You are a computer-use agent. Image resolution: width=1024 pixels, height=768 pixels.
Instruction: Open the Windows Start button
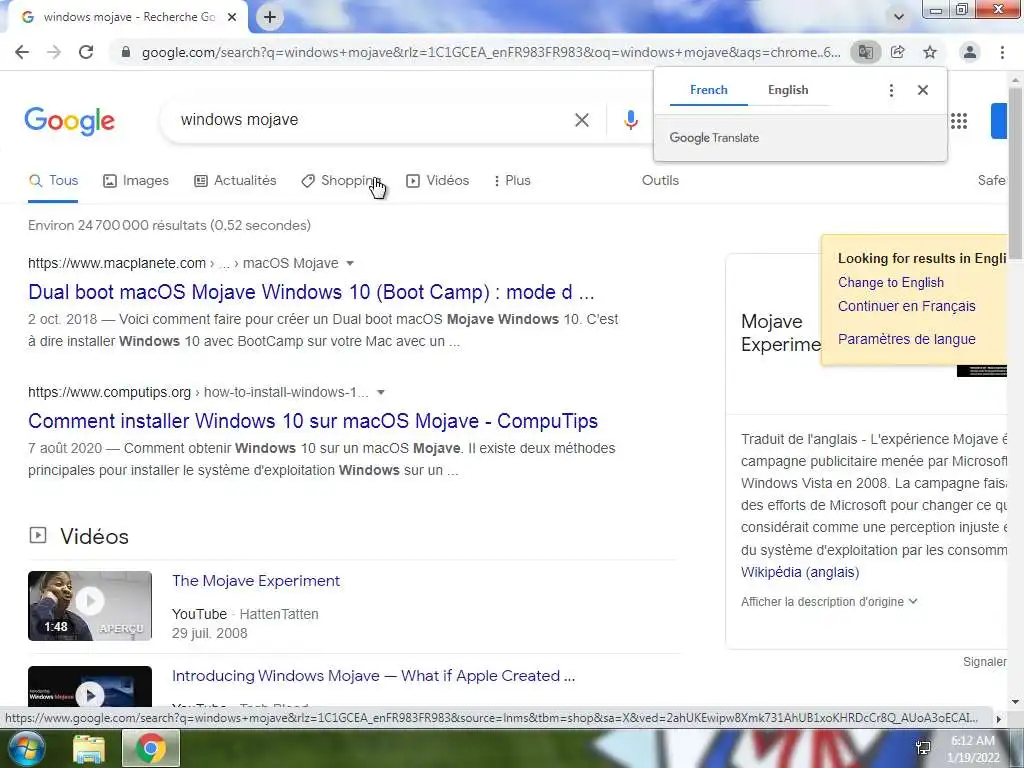pyautogui.click(x=25, y=749)
